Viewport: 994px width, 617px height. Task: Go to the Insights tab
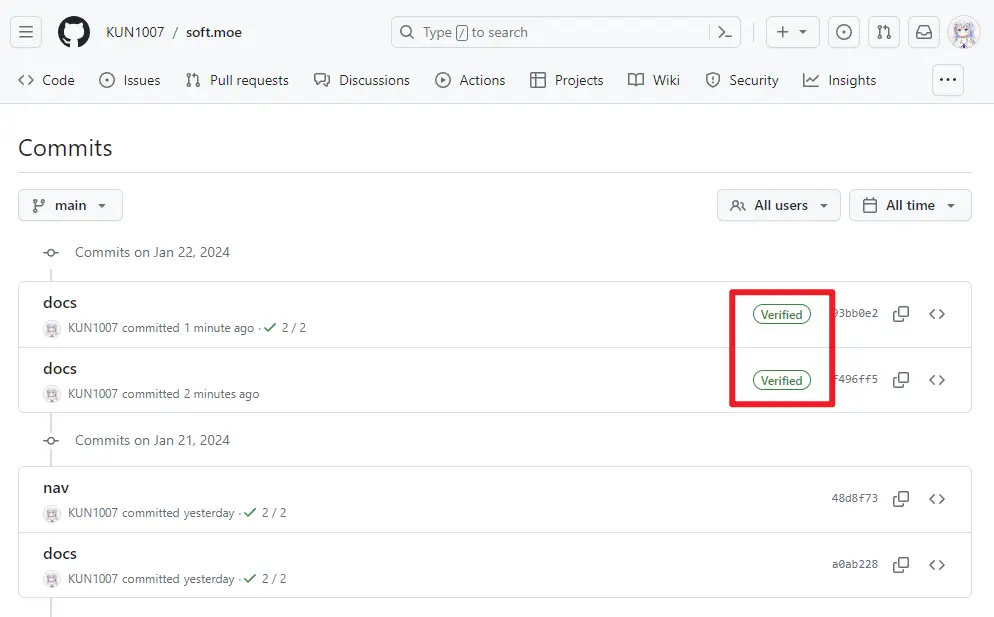839,80
